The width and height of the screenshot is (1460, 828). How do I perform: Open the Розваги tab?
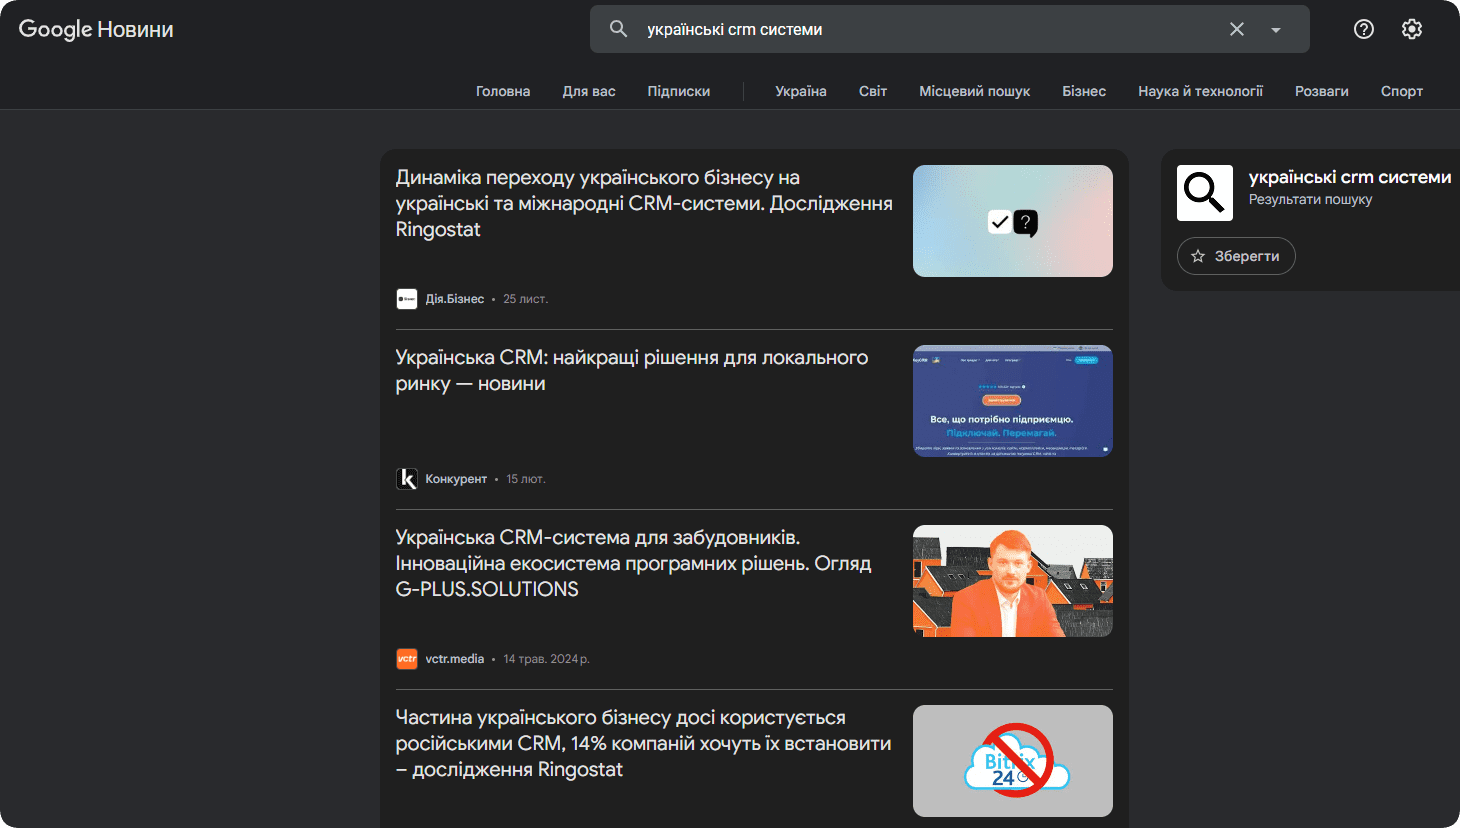coord(1322,91)
